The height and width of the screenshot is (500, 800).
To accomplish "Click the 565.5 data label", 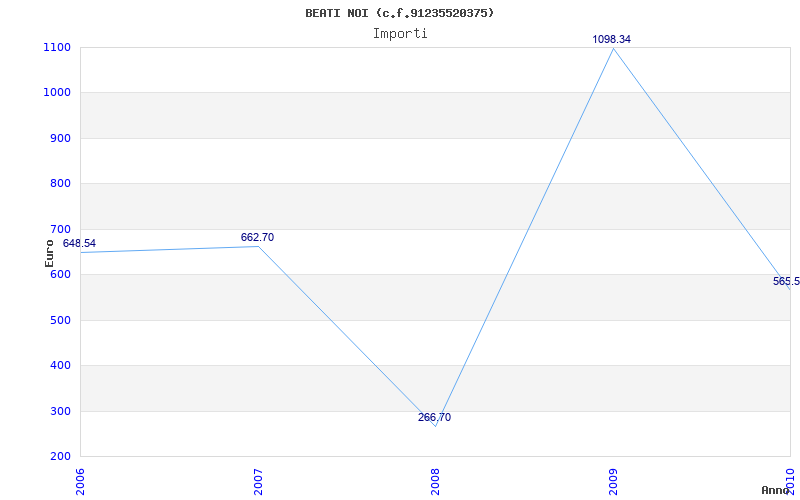I will (x=786, y=281).
